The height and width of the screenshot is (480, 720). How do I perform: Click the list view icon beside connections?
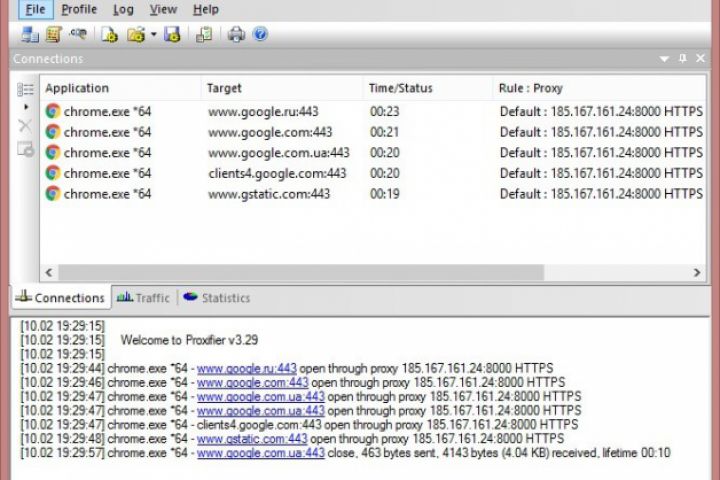(x=25, y=89)
